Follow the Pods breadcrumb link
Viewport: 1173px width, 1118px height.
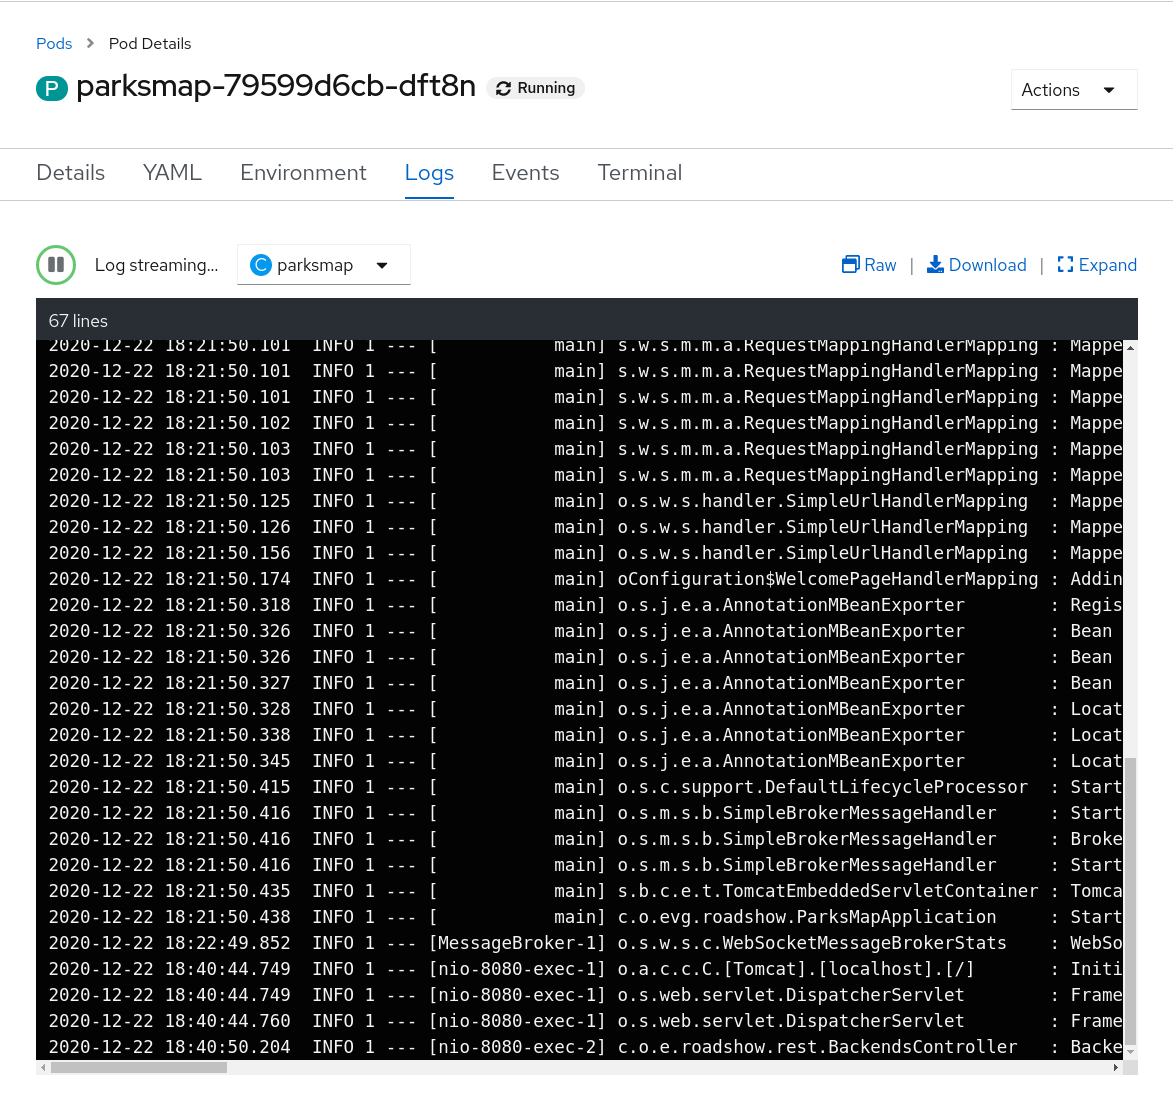pos(53,44)
